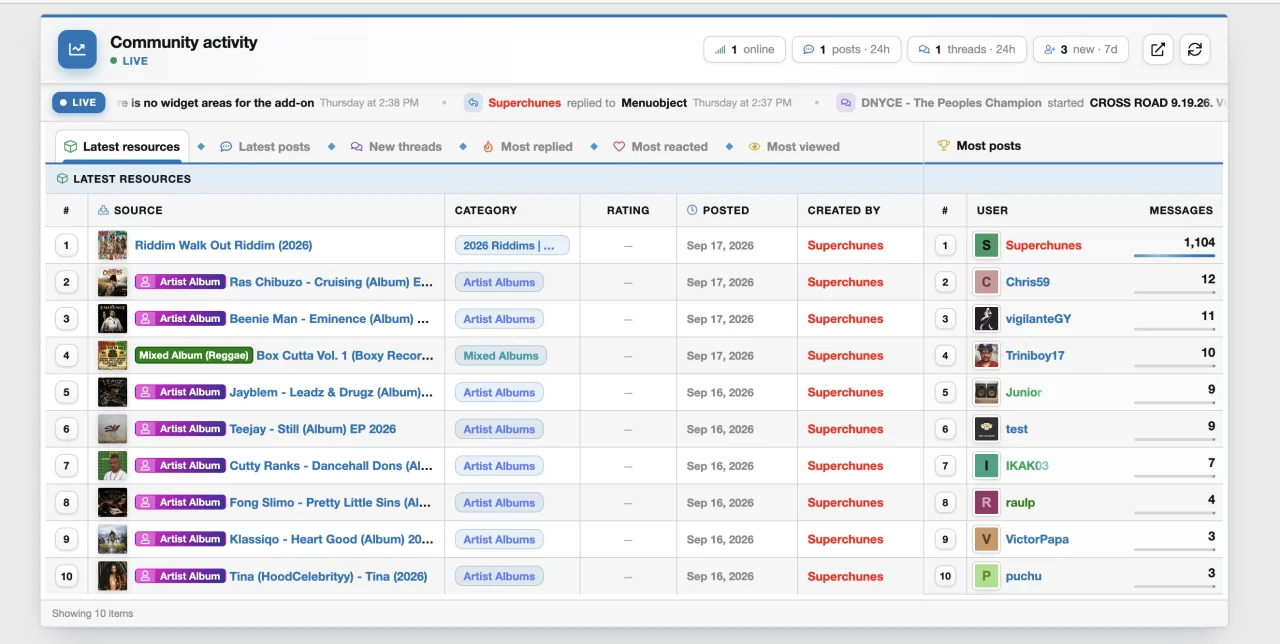This screenshot has width=1280, height=644.
Task: Click the Posted column clock icon
Action: click(692, 210)
